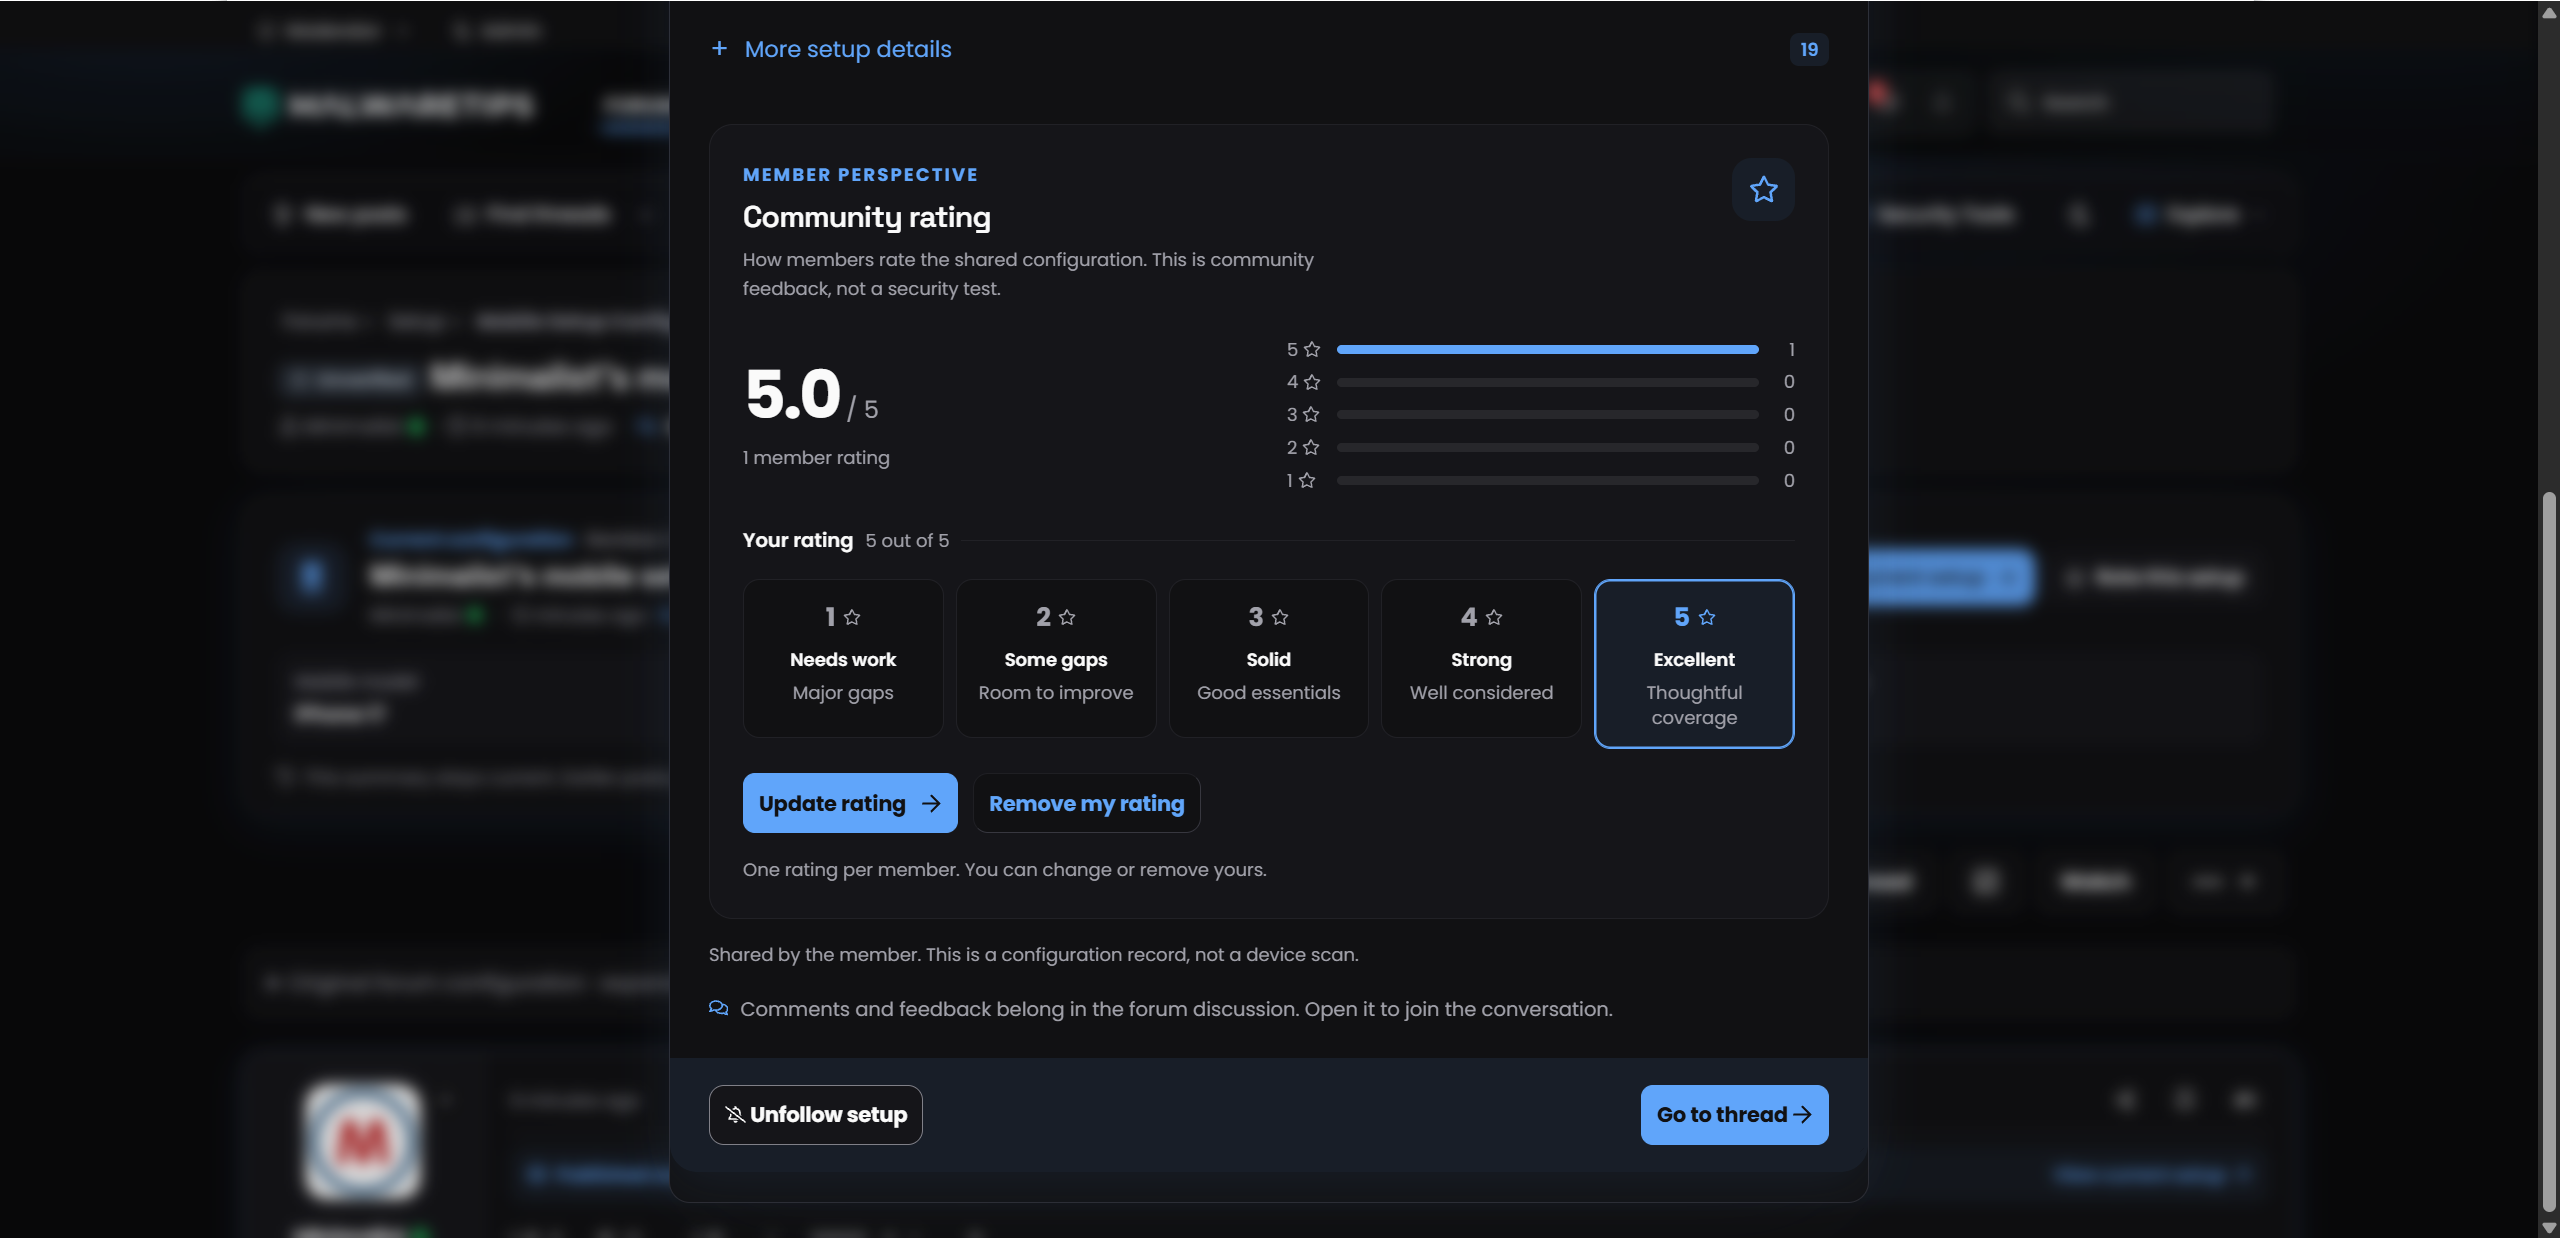Click the arrow icon in Go to thread
Screen dimensions: 2560x1238
tap(1802, 1114)
